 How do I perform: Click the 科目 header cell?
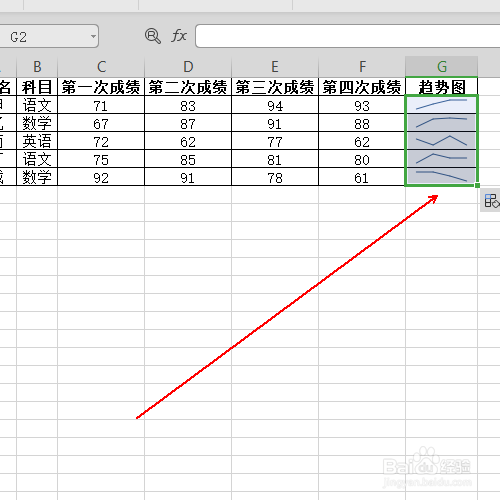point(37,87)
